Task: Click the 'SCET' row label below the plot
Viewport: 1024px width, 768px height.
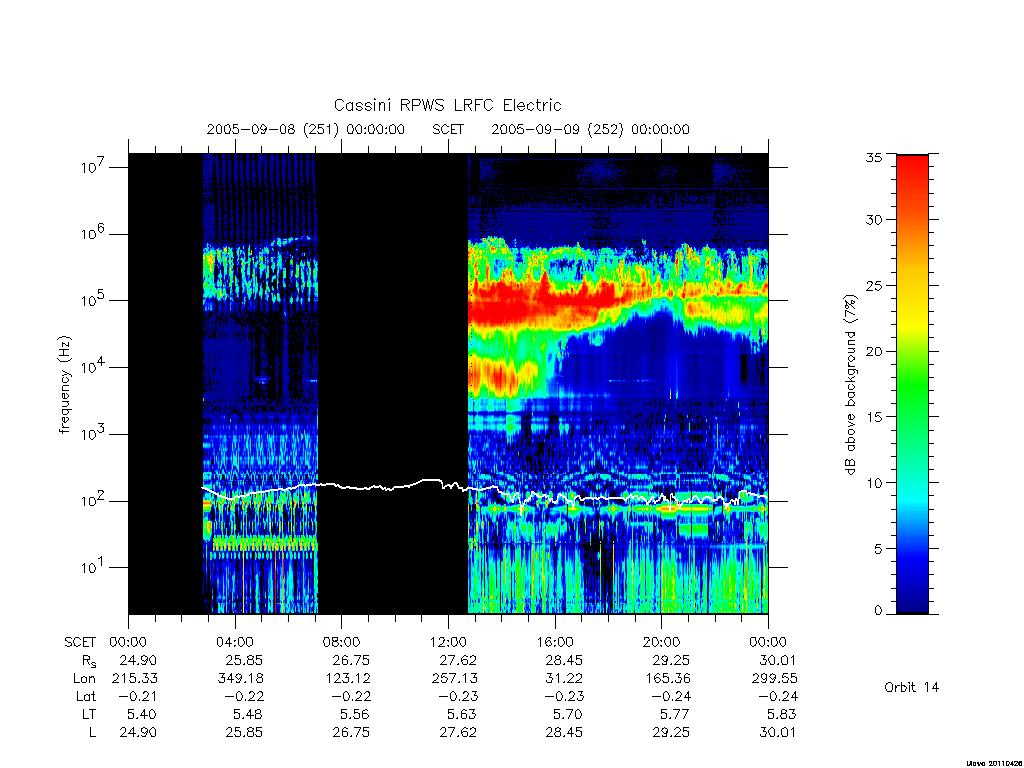Action: [80, 642]
